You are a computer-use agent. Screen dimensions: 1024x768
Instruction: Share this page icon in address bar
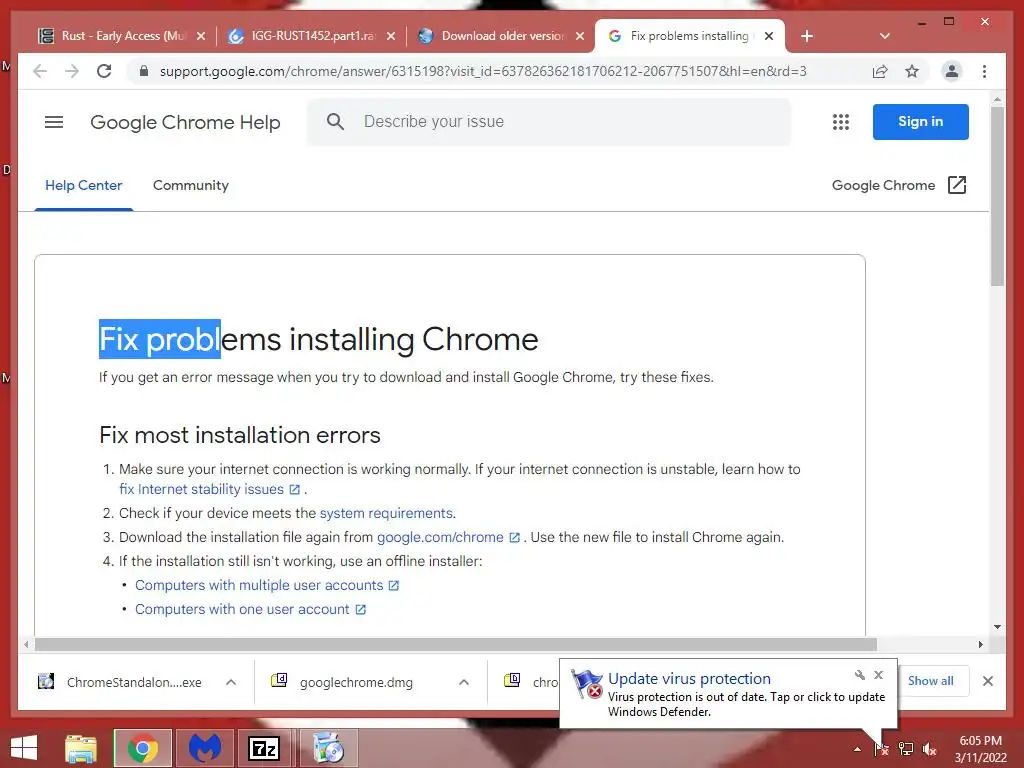[x=880, y=71]
